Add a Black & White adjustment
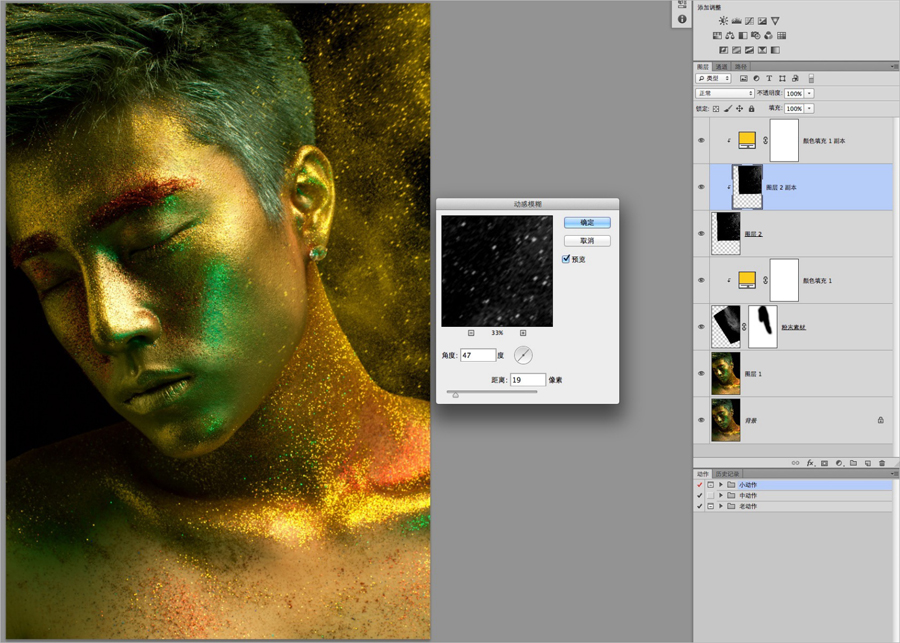The height and width of the screenshot is (643, 900). (x=743, y=36)
